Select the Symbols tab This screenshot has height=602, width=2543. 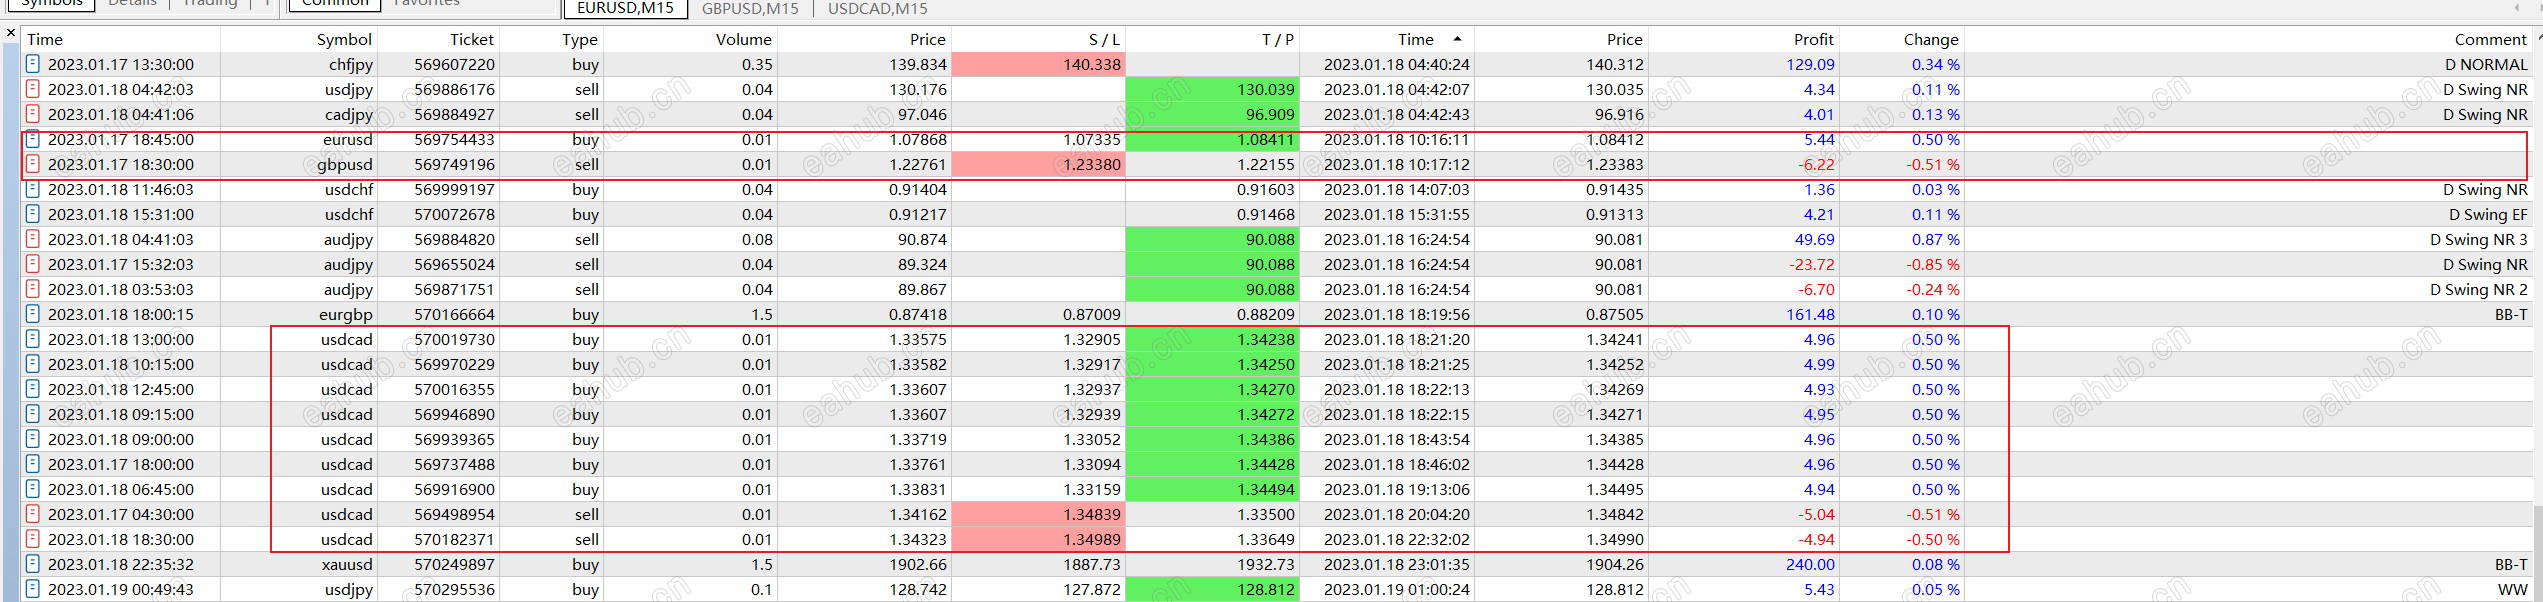[52, 4]
